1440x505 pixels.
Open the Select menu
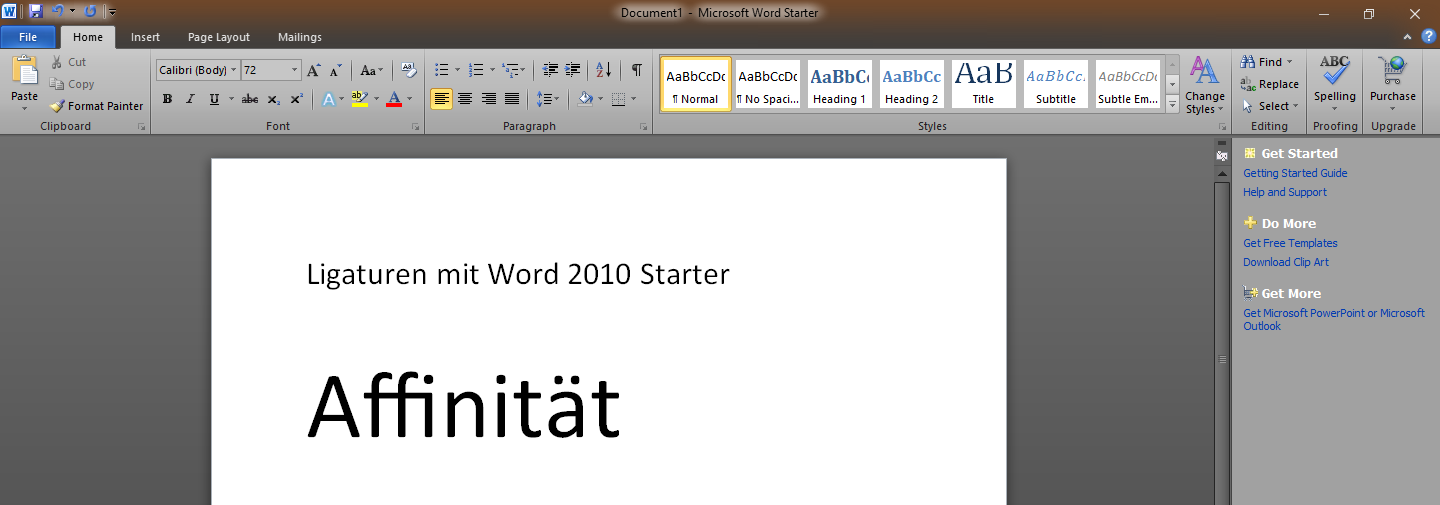[1270, 106]
